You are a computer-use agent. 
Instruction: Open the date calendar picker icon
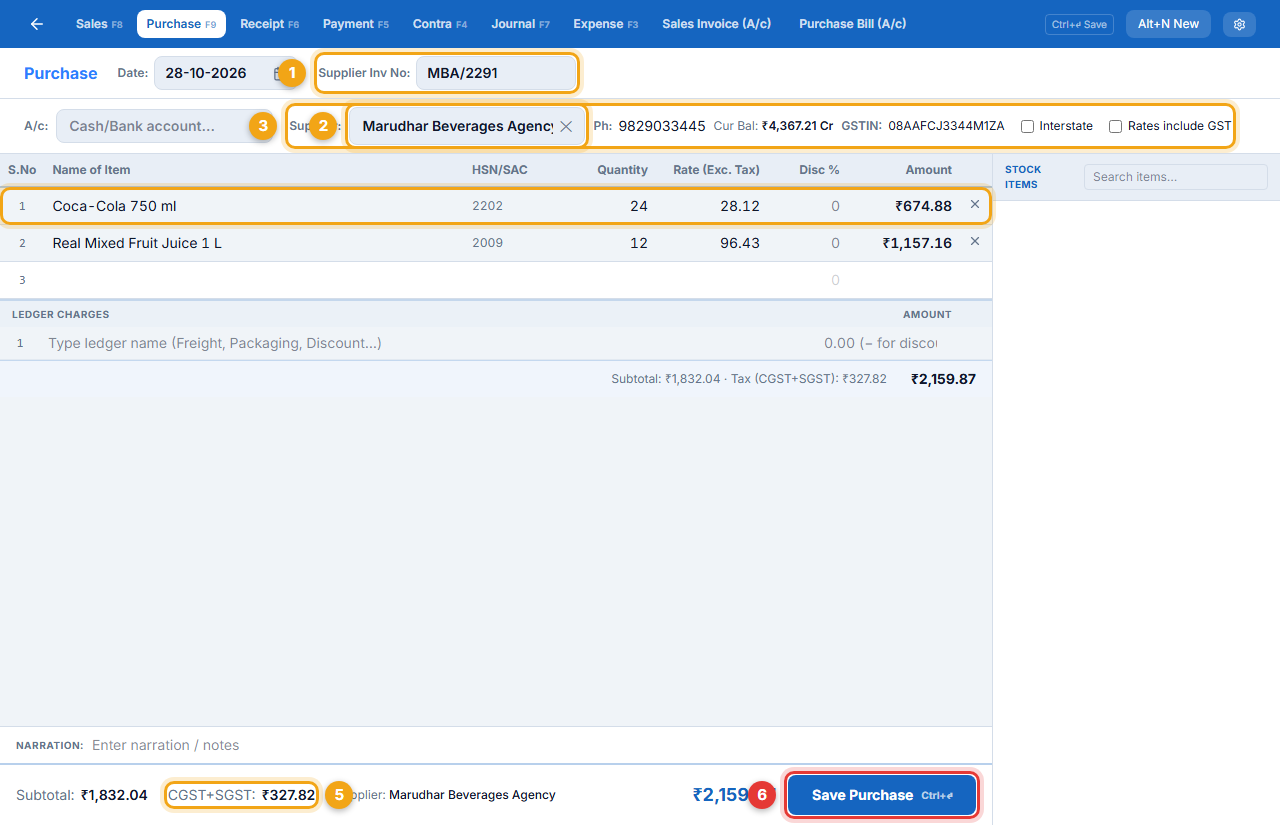(x=279, y=73)
